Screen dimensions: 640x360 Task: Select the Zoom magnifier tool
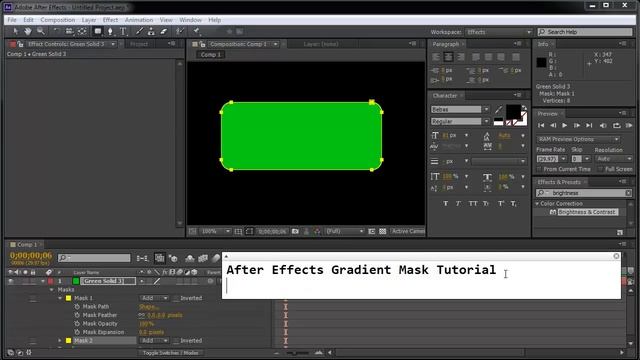click(40, 31)
